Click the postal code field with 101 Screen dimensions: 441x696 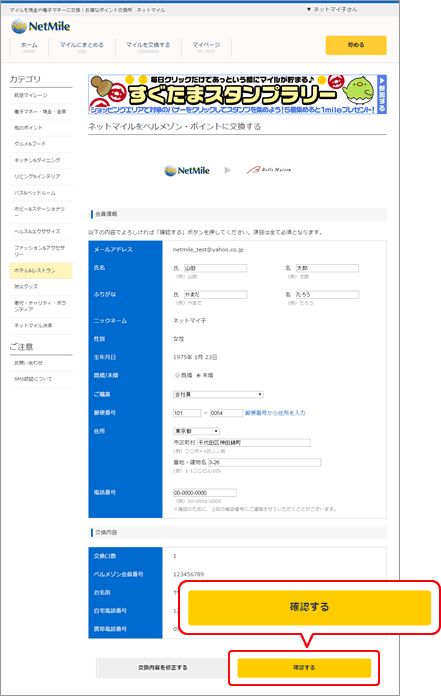pos(187,413)
